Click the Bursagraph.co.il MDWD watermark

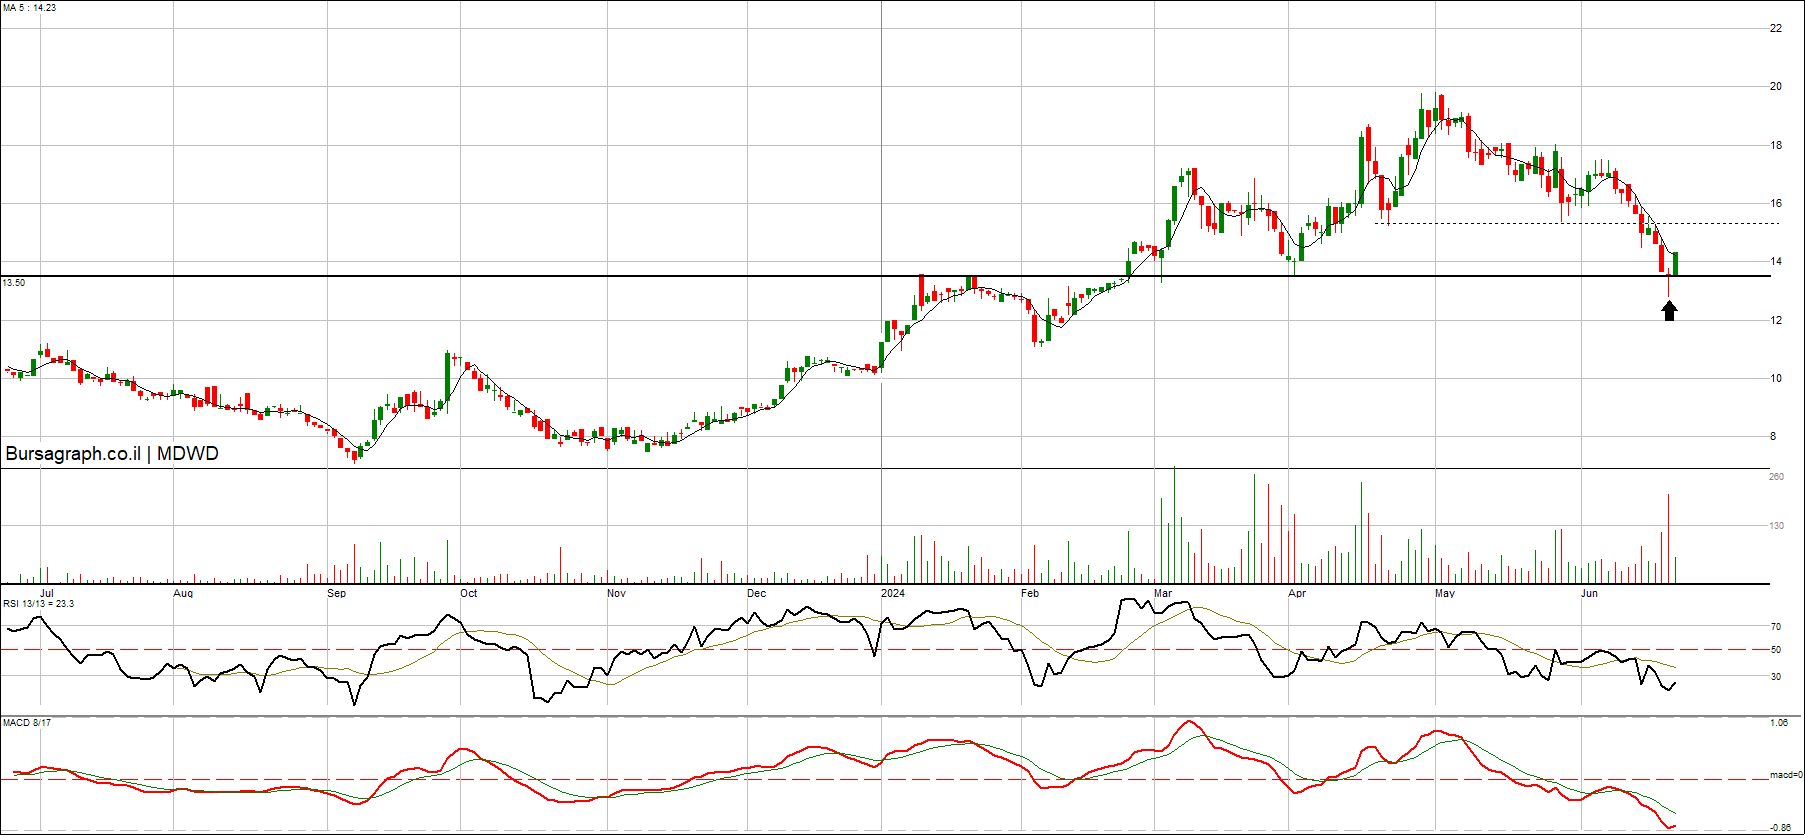[x=112, y=454]
